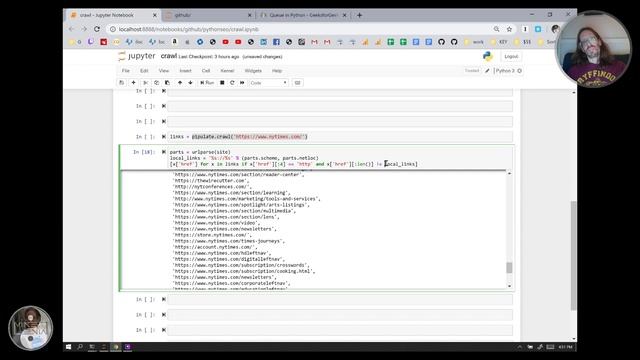
Task: Open the work bookmarks folder
Action: pyautogui.click(x=474, y=42)
